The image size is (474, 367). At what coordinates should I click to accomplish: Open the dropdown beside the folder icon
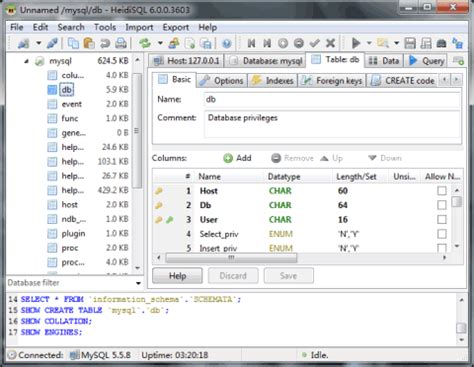coord(396,43)
